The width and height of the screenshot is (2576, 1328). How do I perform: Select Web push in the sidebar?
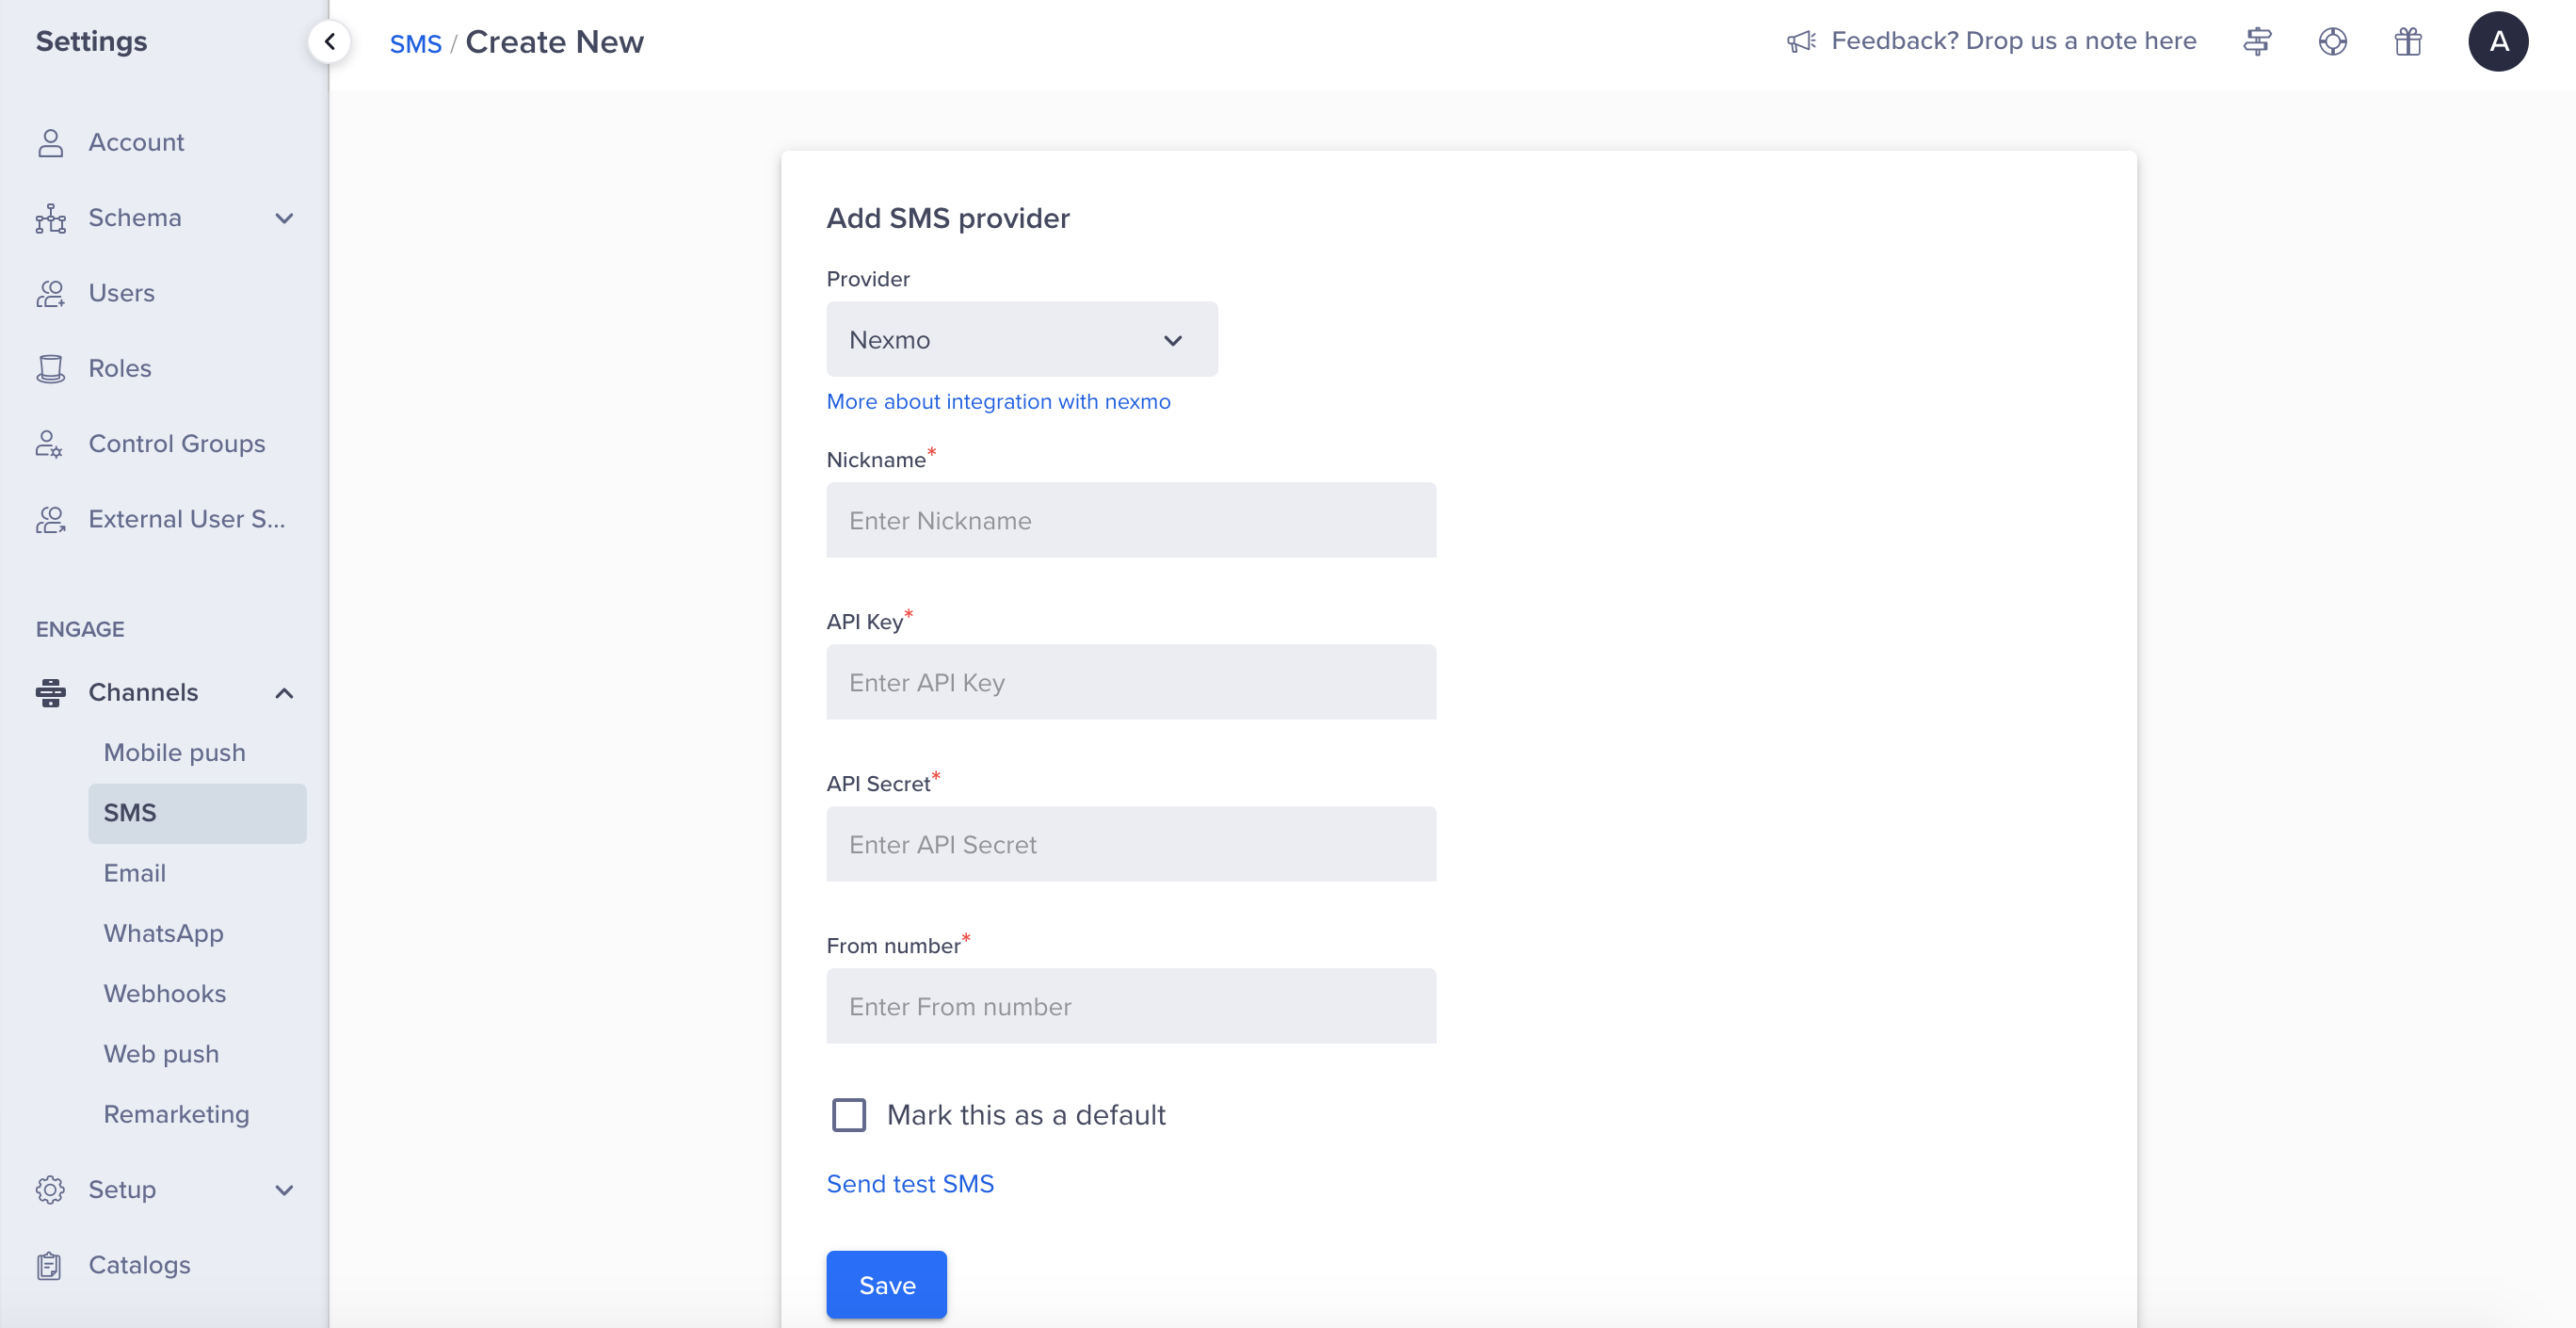(x=161, y=1054)
